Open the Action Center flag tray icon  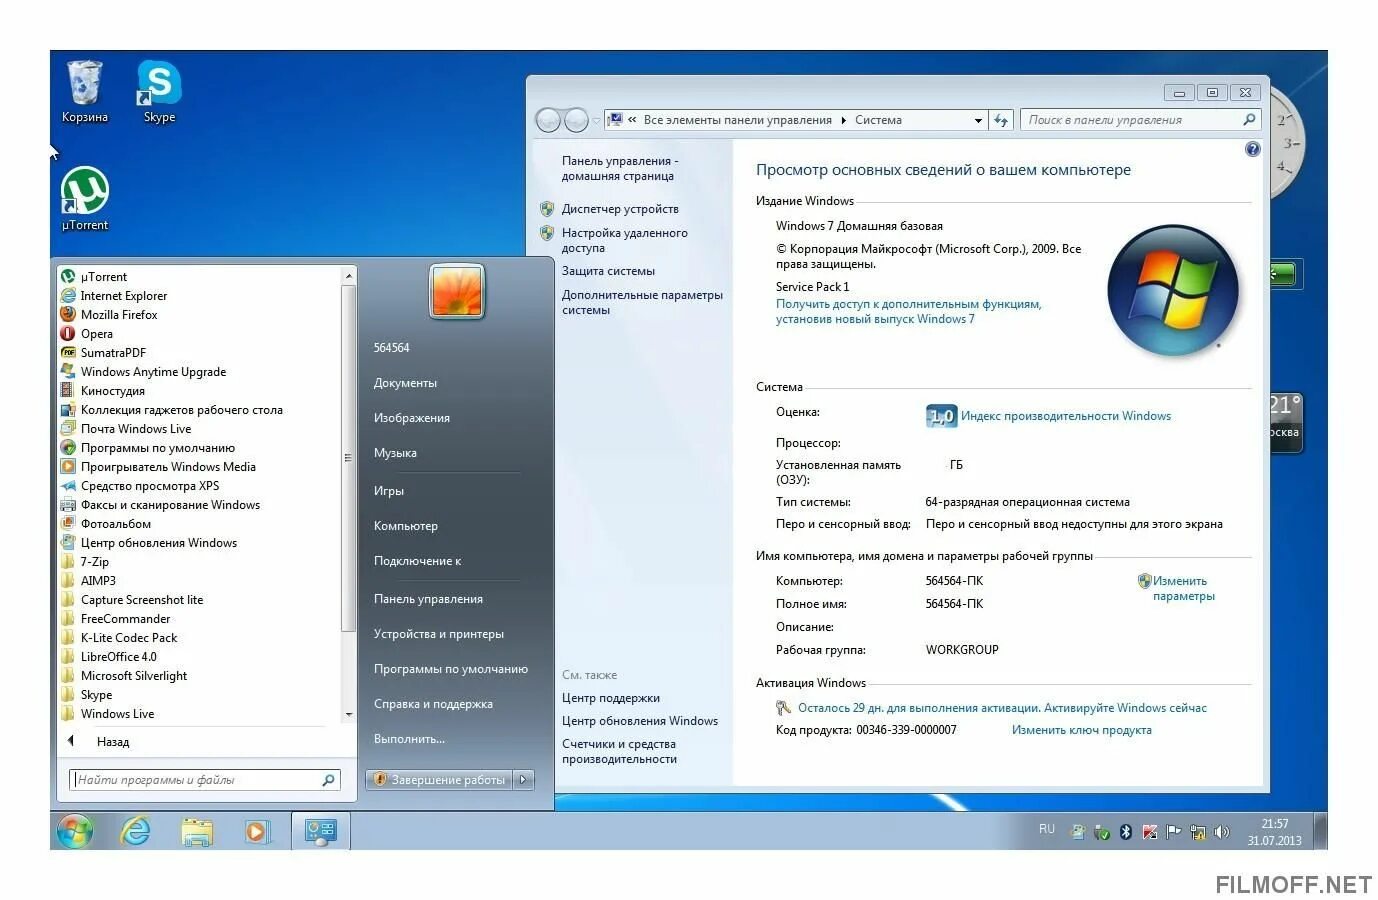point(1174,832)
